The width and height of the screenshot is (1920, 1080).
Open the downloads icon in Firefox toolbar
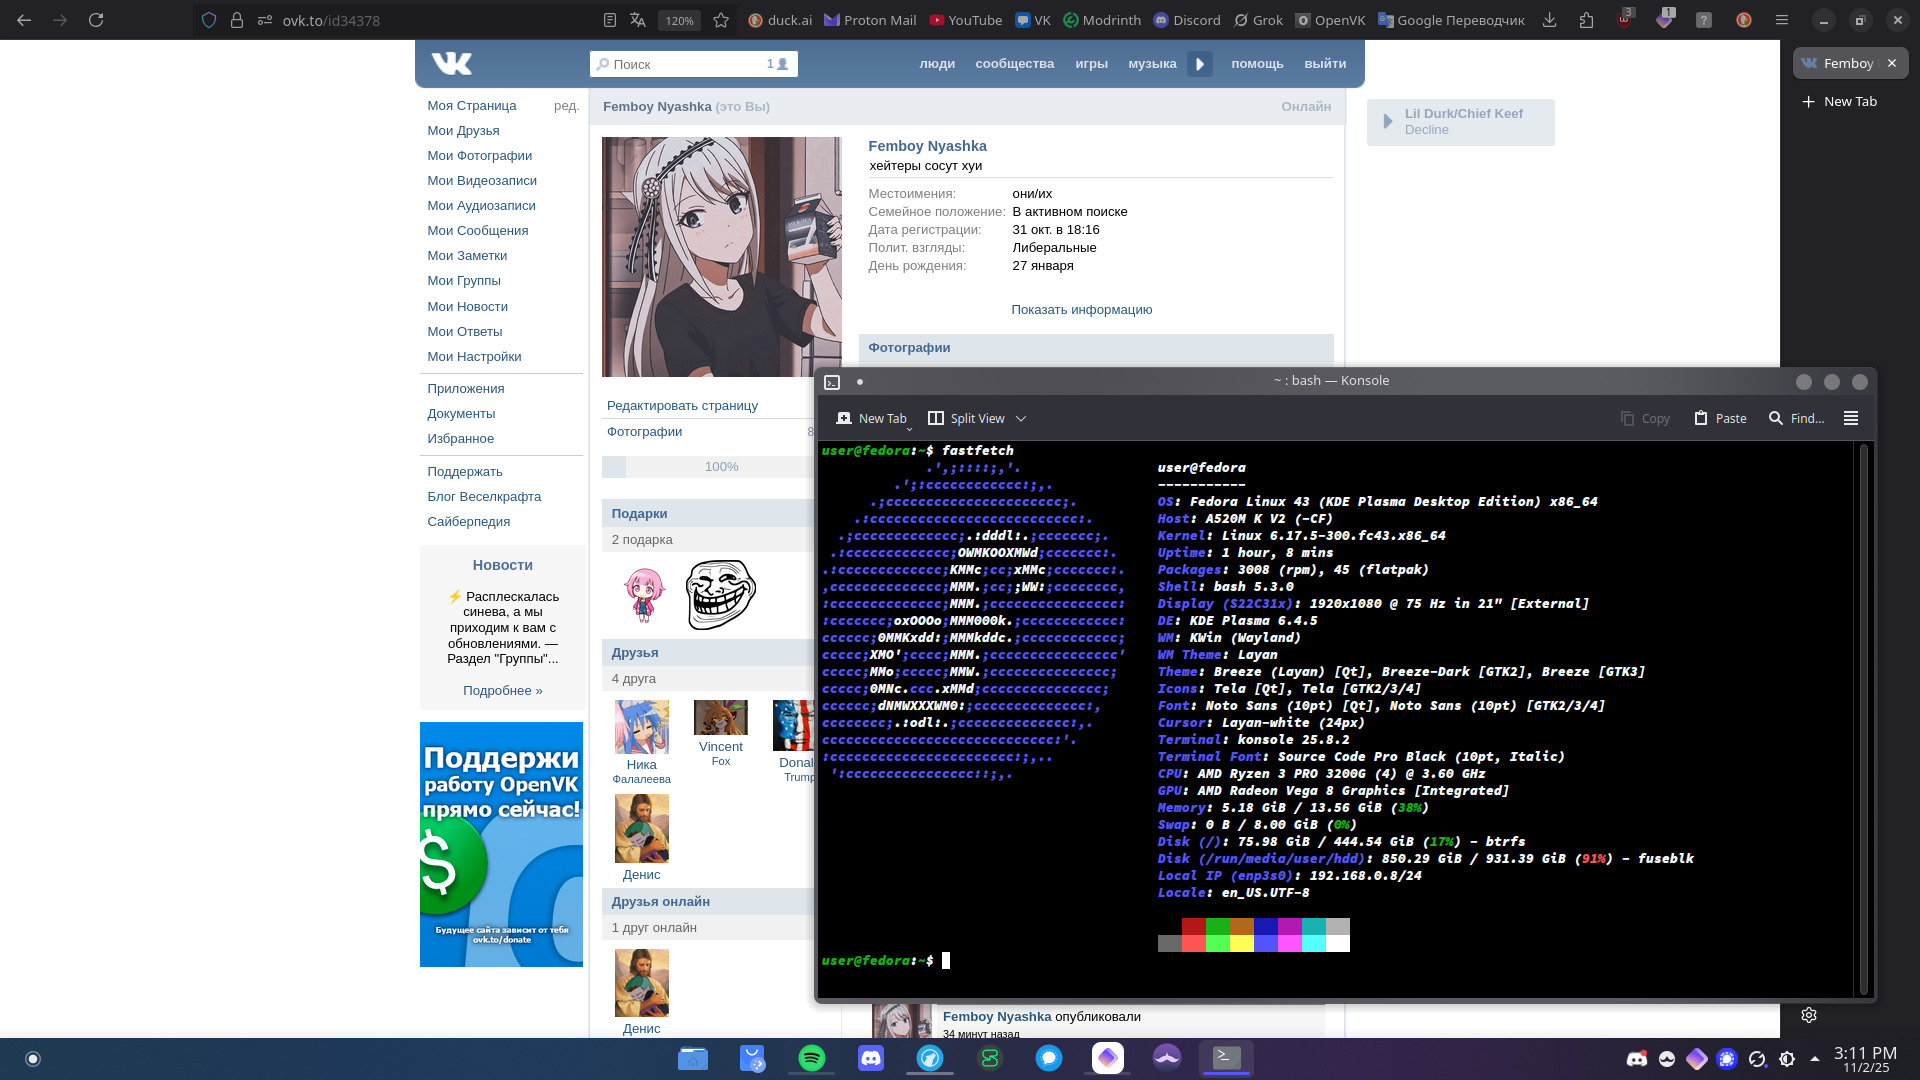[x=1549, y=20]
